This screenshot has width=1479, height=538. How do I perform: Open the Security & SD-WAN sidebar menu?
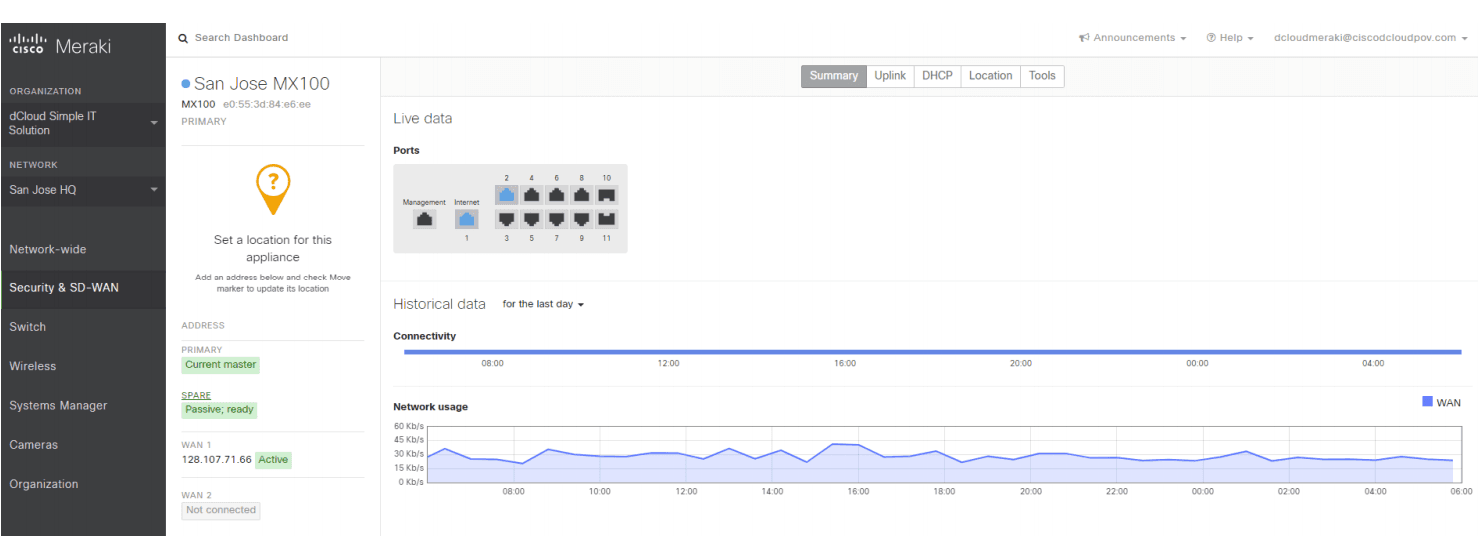83,288
